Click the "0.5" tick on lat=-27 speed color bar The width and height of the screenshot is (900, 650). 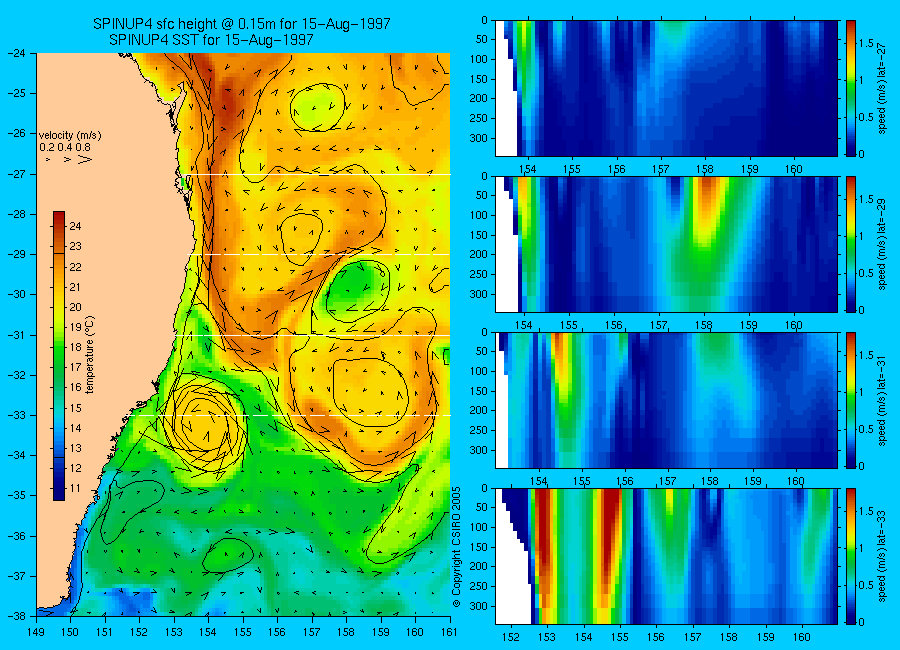(866, 117)
